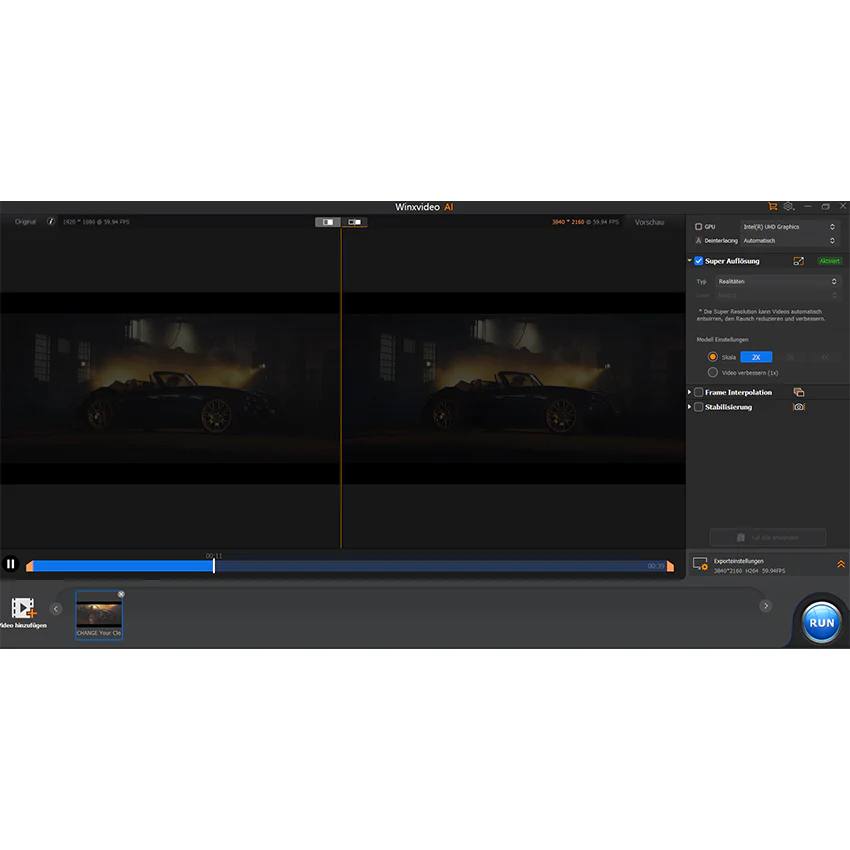Choose the greyed 4X scale button

tap(825, 357)
